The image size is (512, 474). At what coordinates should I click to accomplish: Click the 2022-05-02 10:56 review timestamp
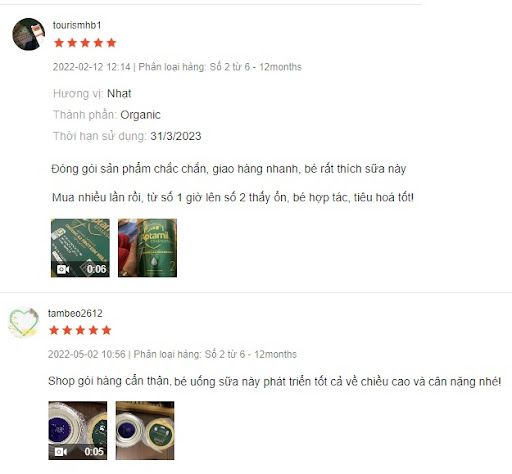87,354
